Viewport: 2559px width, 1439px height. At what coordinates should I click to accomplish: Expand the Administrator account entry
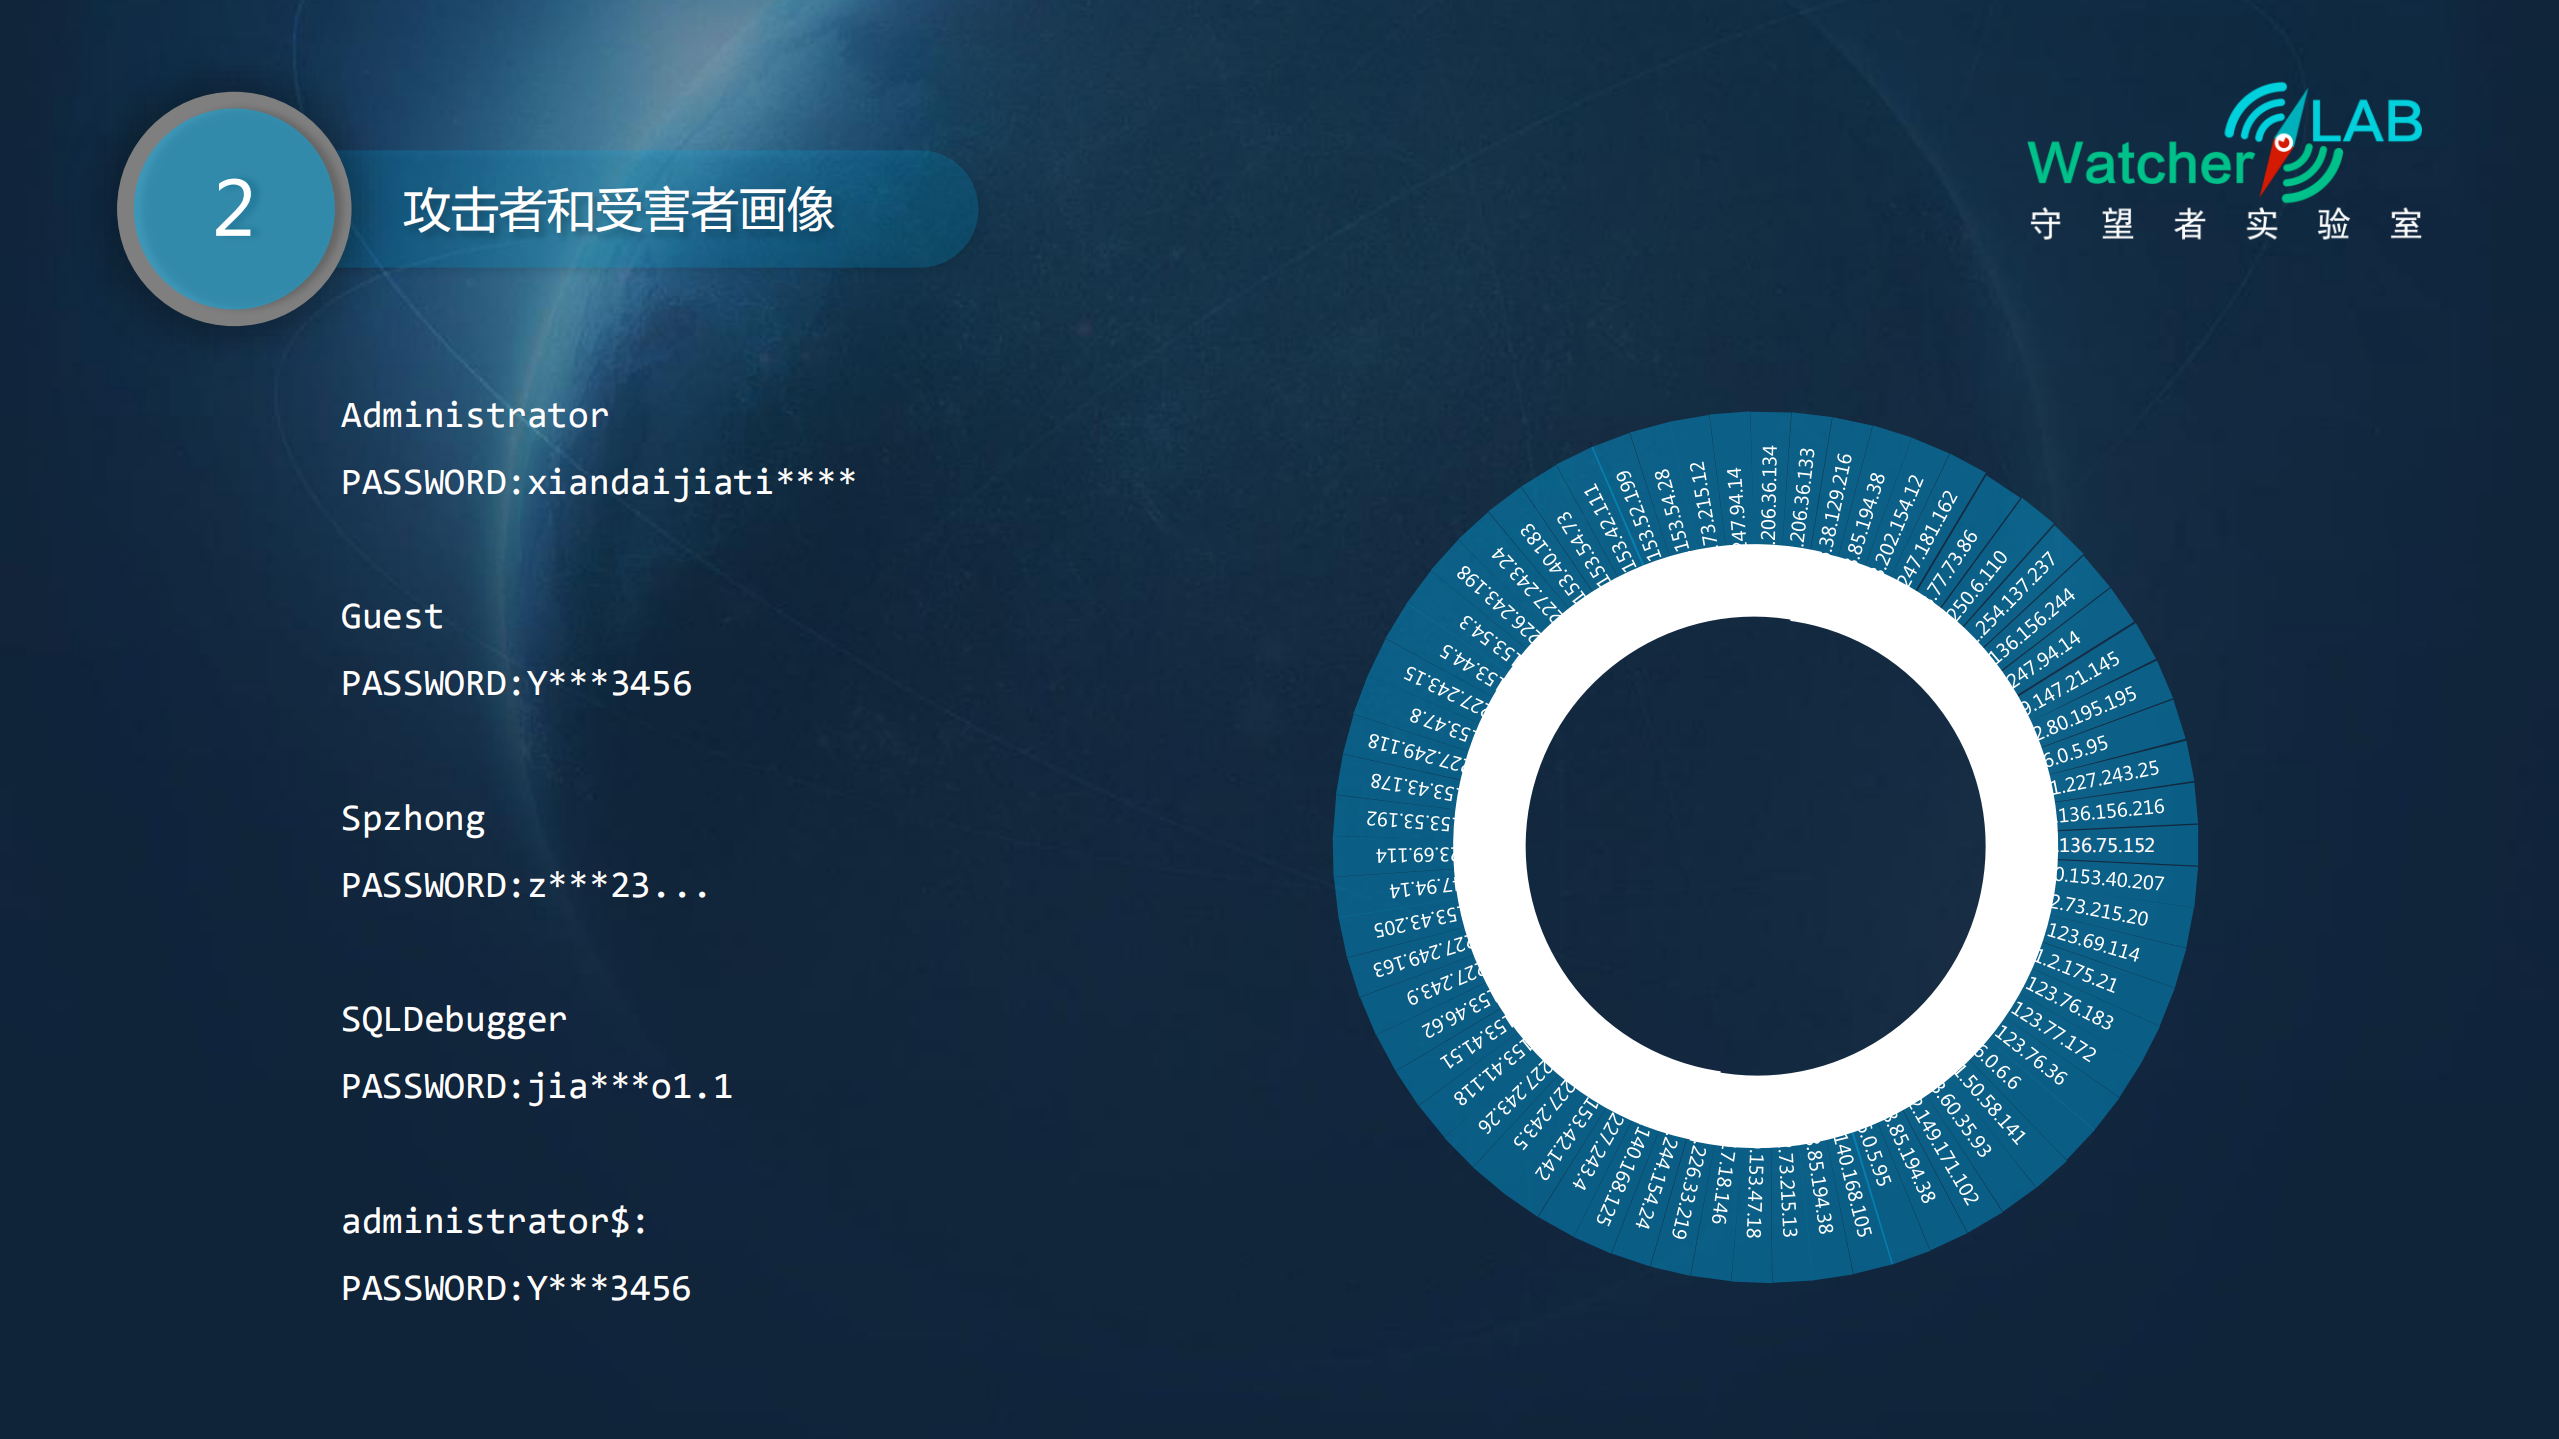click(x=473, y=416)
